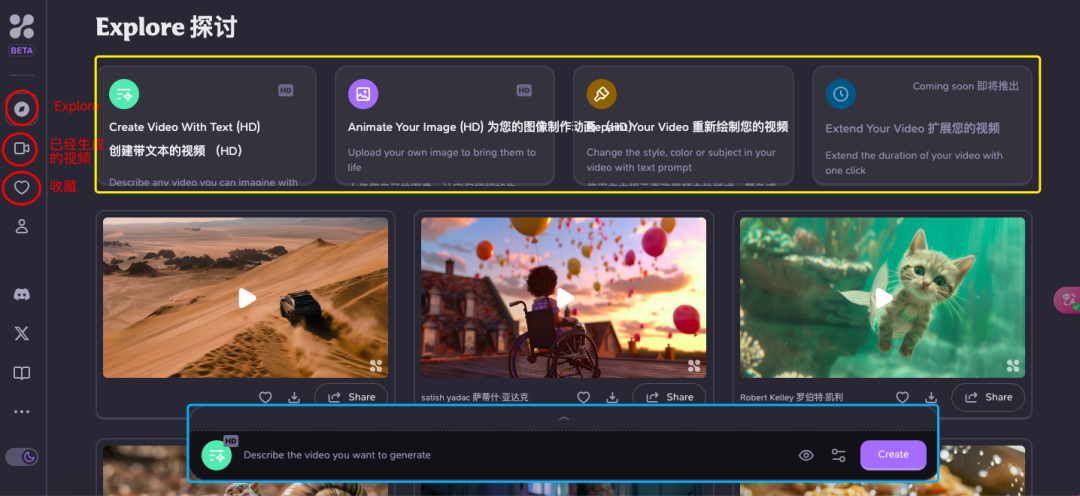Click the Coming soon label

(966, 87)
